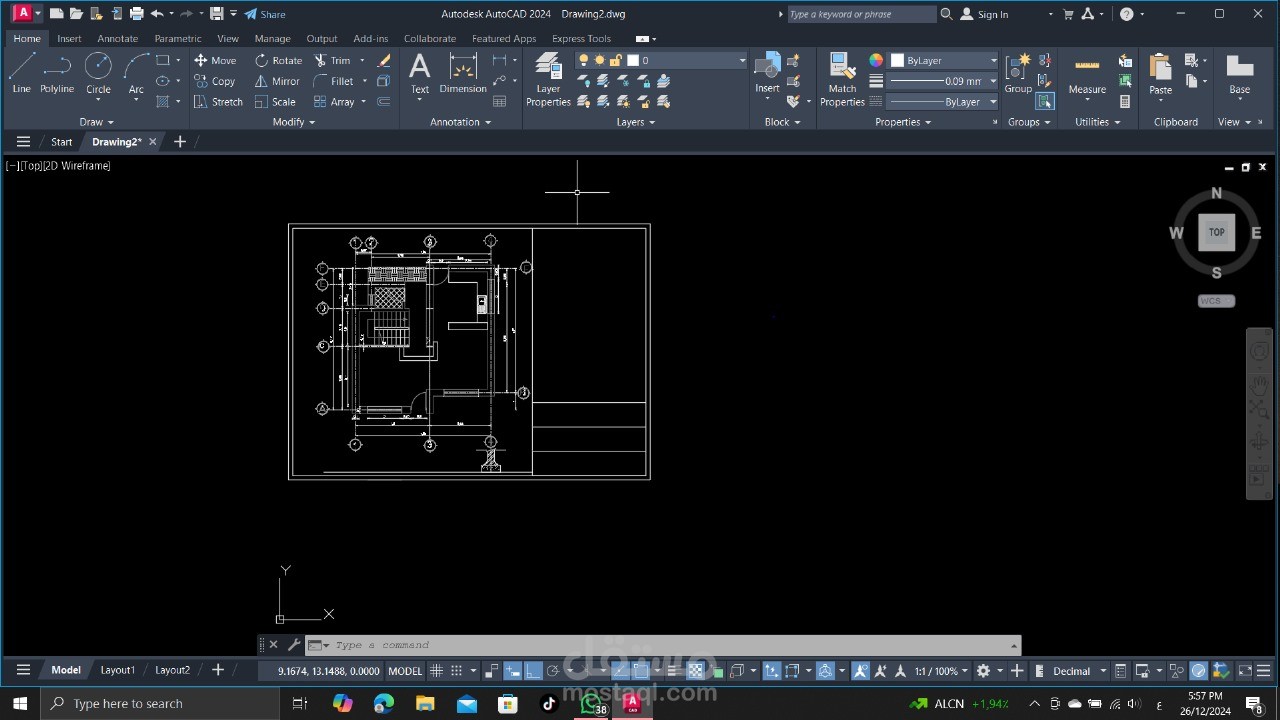Expand the Layers panel dropdown

tap(636, 122)
